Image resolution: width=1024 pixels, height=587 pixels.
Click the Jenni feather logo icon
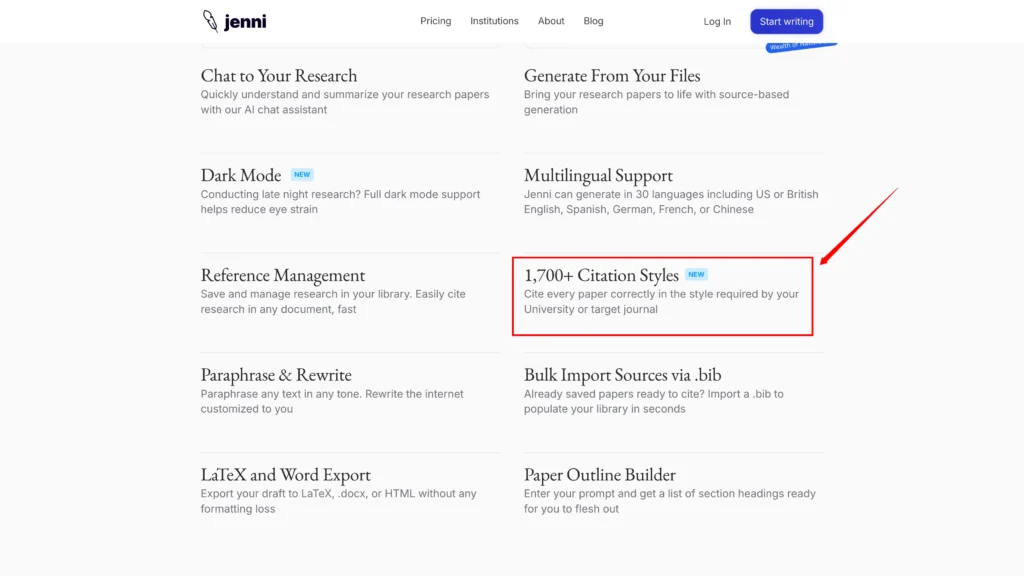tap(210, 21)
